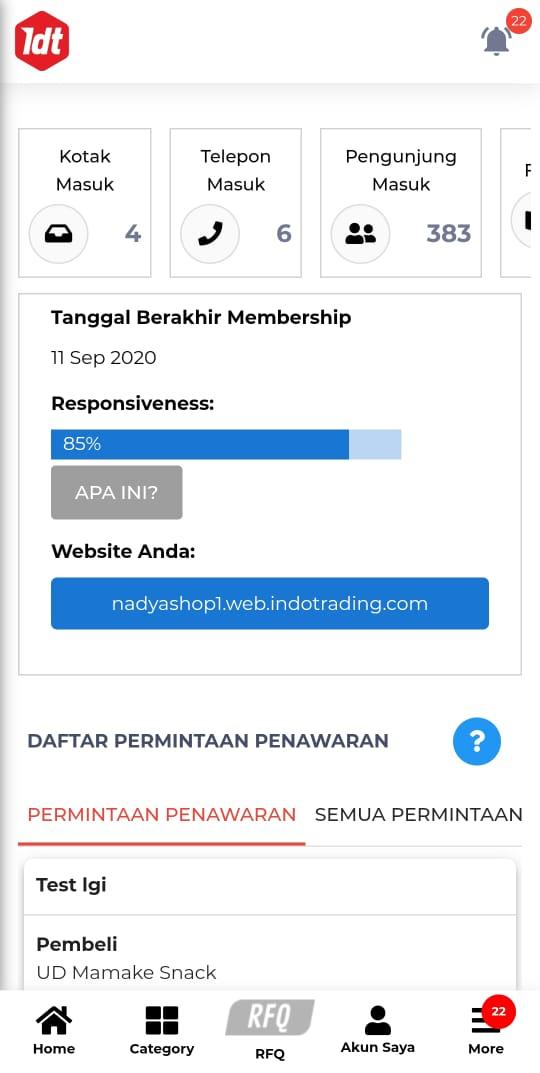Screen dimensions: 540x1073
Task: Open Category grid icon in bottom bar
Action: (162, 1030)
